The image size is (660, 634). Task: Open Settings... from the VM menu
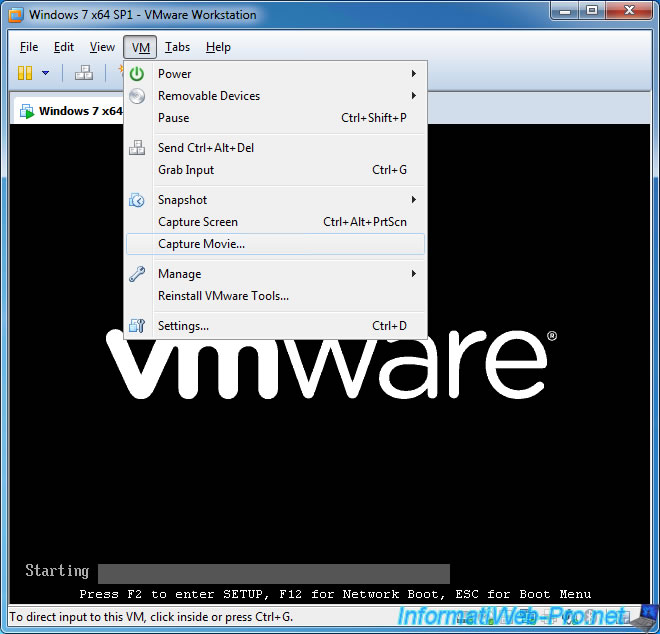pos(275,326)
